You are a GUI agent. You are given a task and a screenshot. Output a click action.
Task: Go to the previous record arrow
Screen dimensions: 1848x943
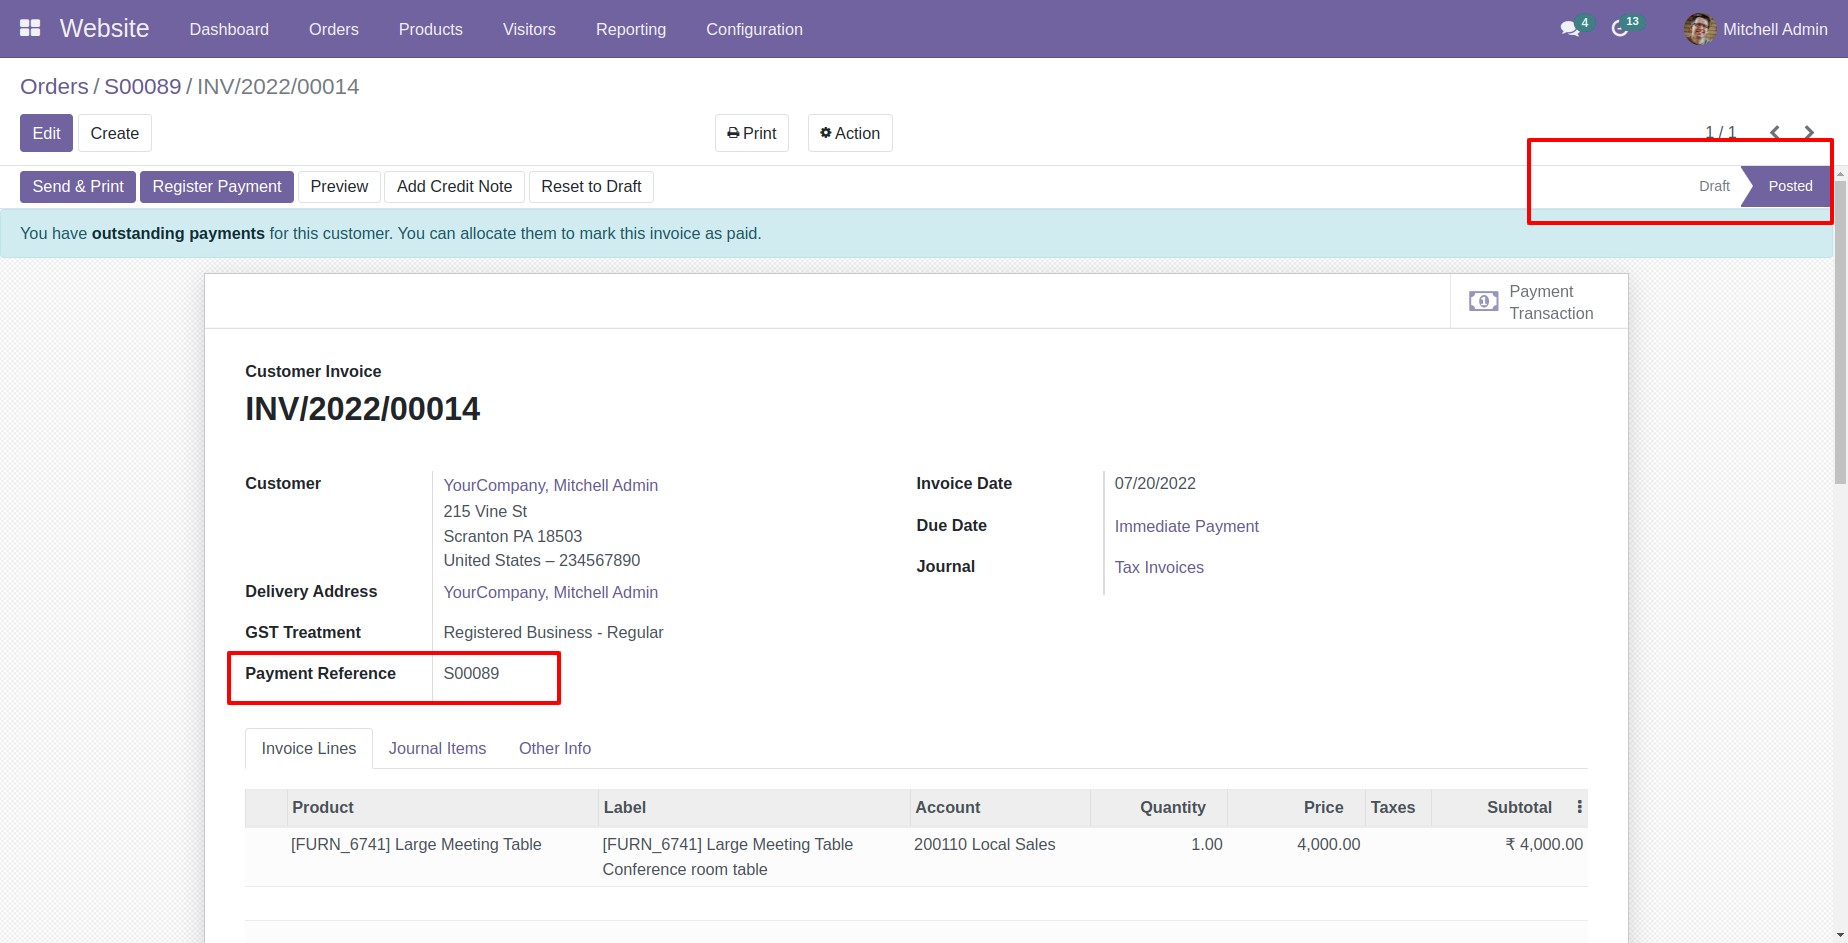point(1775,132)
